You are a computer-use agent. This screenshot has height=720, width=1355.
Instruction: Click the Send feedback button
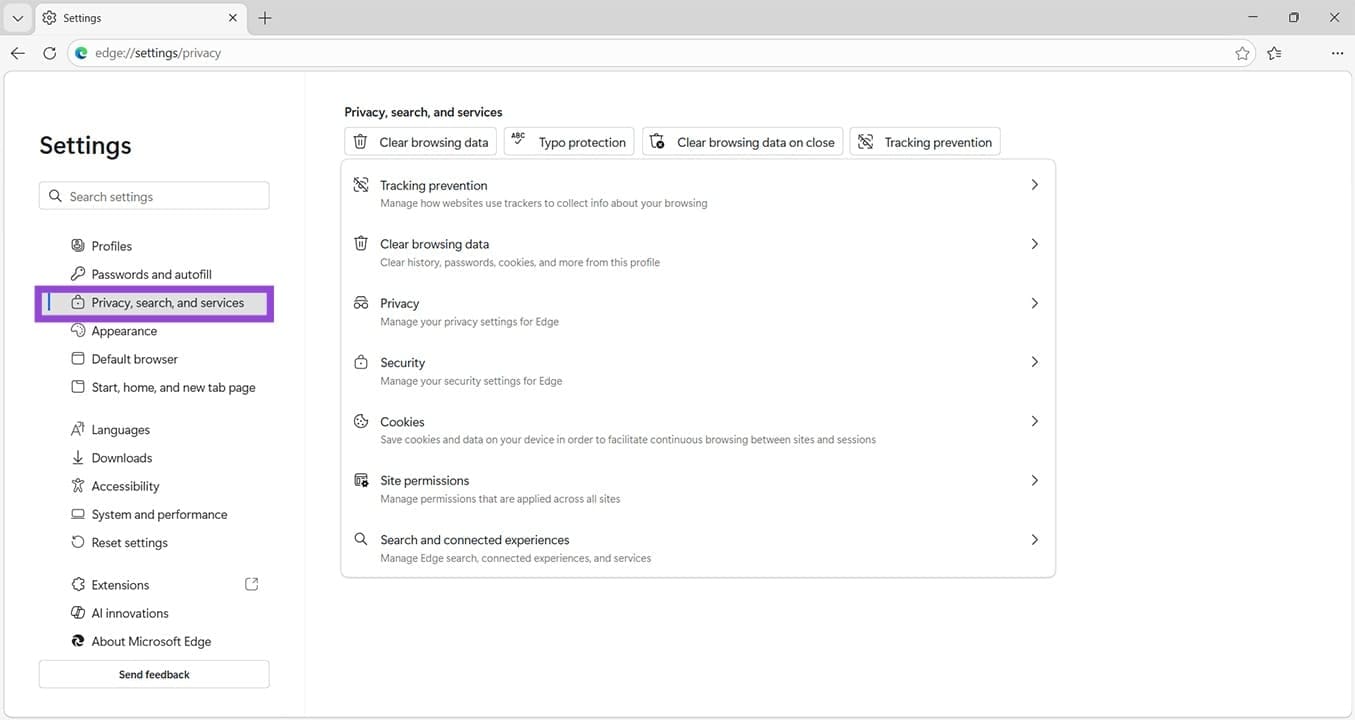coord(153,673)
